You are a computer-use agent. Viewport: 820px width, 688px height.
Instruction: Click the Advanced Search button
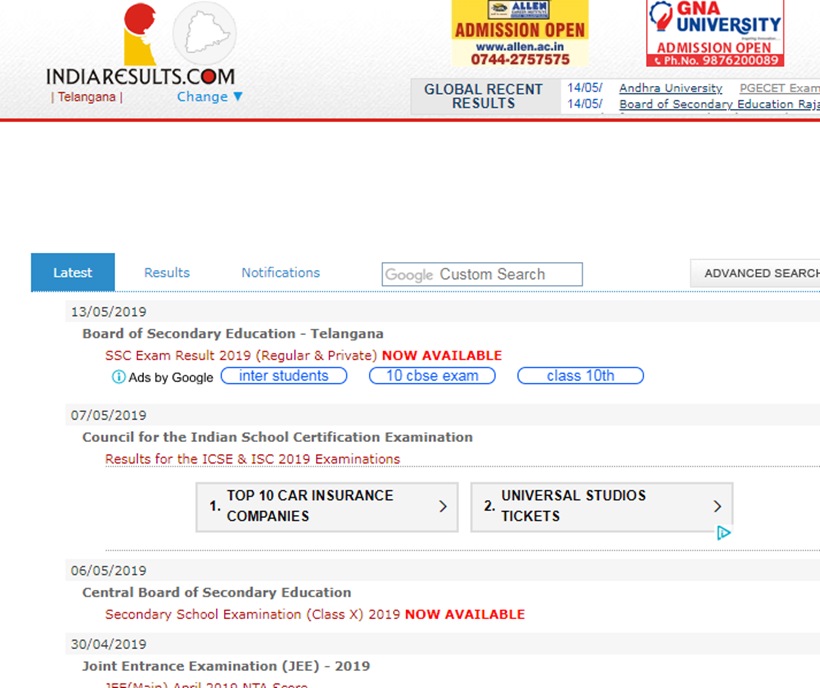coord(756,273)
